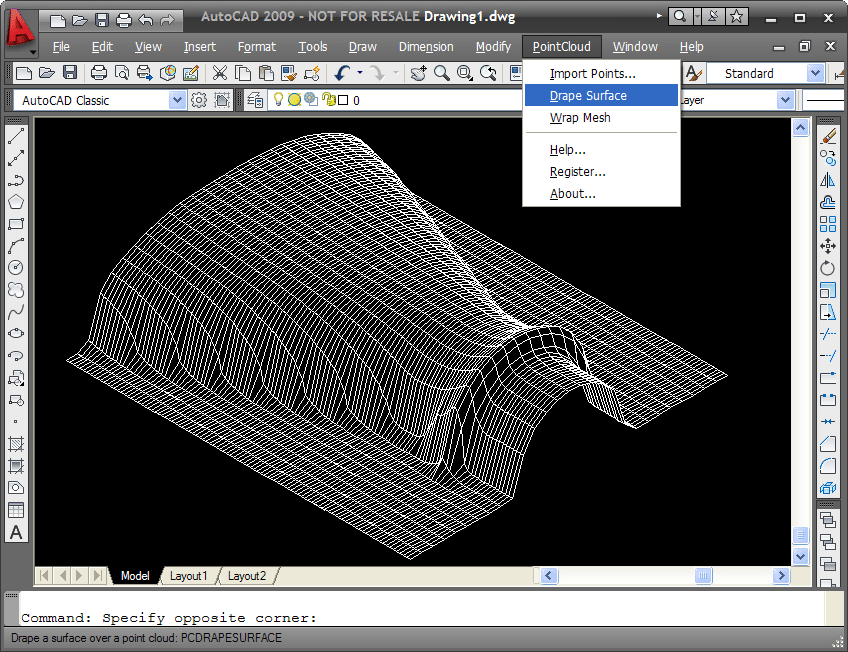Open the Dimension menu
This screenshot has height=652, width=848.
[426, 47]
